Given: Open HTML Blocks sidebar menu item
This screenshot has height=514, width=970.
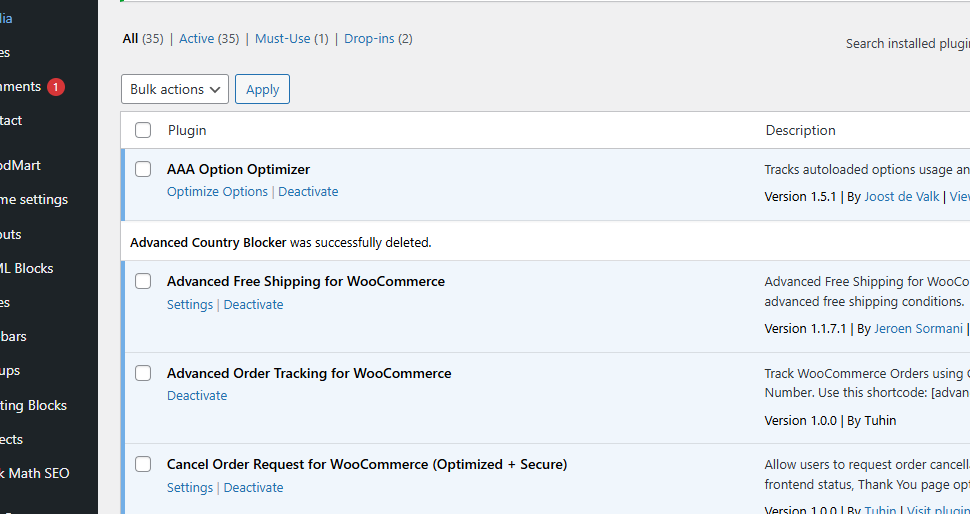Looking at the screenshot, I should [27, 268].
